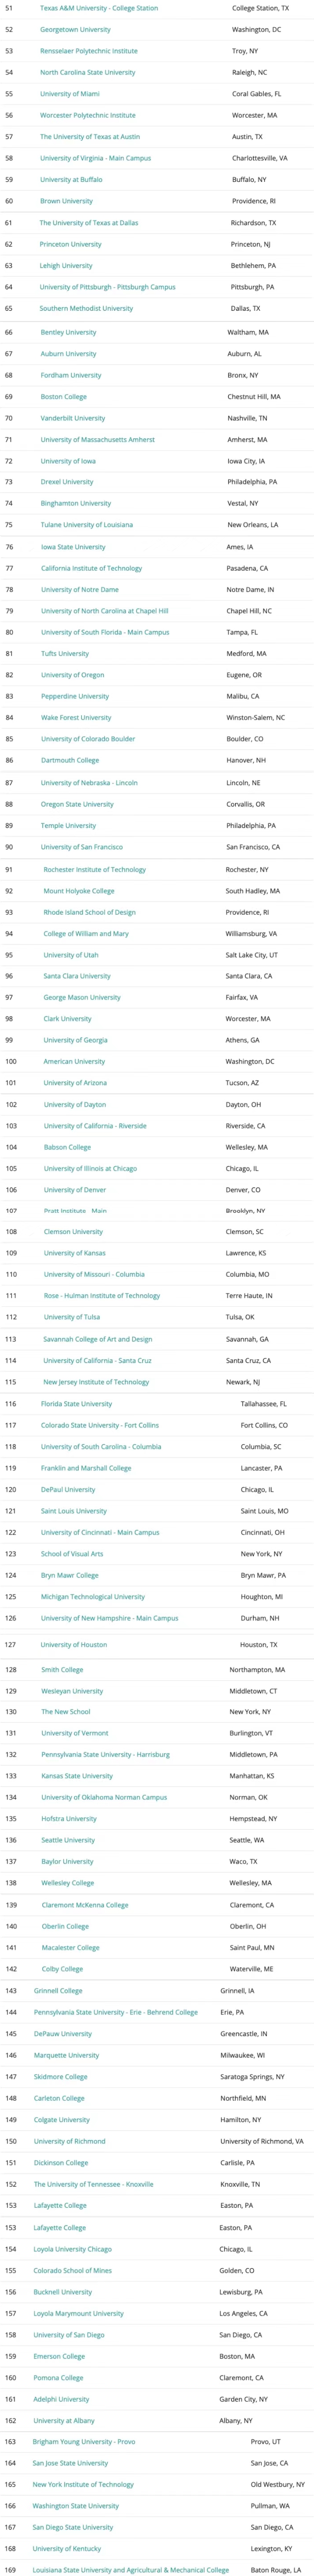Select Rhode Island School of Design
Image resolution: width=314 pixels, height=2576 pixels.
click(x=89, y=912)
